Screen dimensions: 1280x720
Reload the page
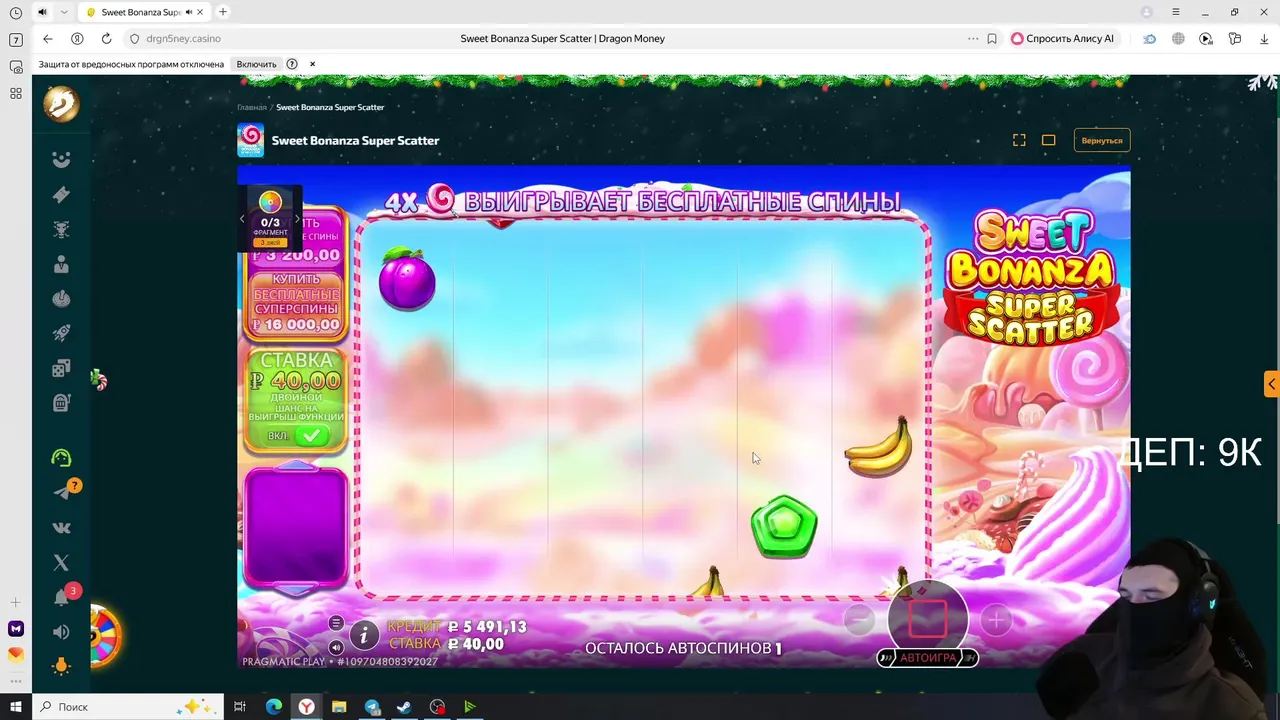106,38
